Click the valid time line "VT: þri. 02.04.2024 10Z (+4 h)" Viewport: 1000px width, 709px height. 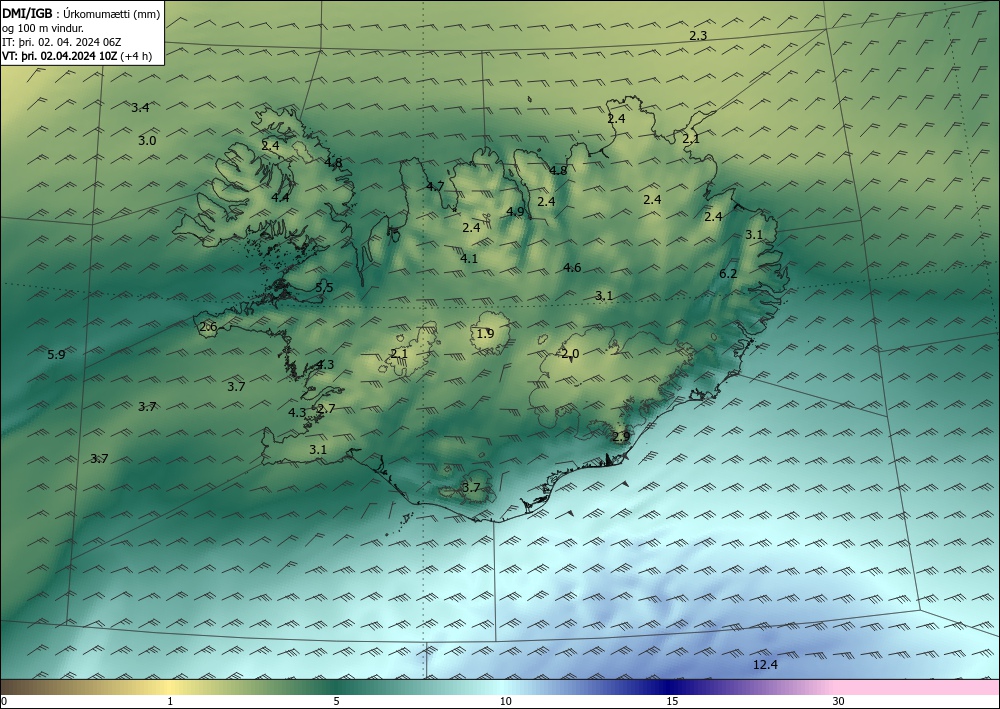[77, 55]
